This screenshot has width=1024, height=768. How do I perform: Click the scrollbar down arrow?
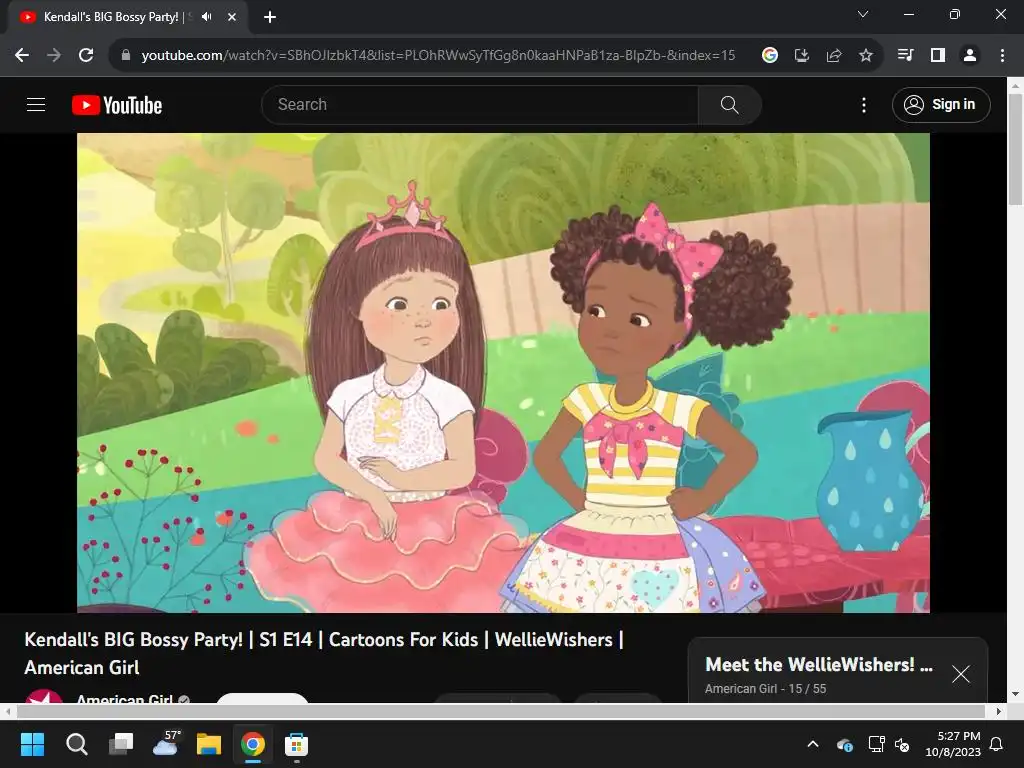pos(1016,694)
